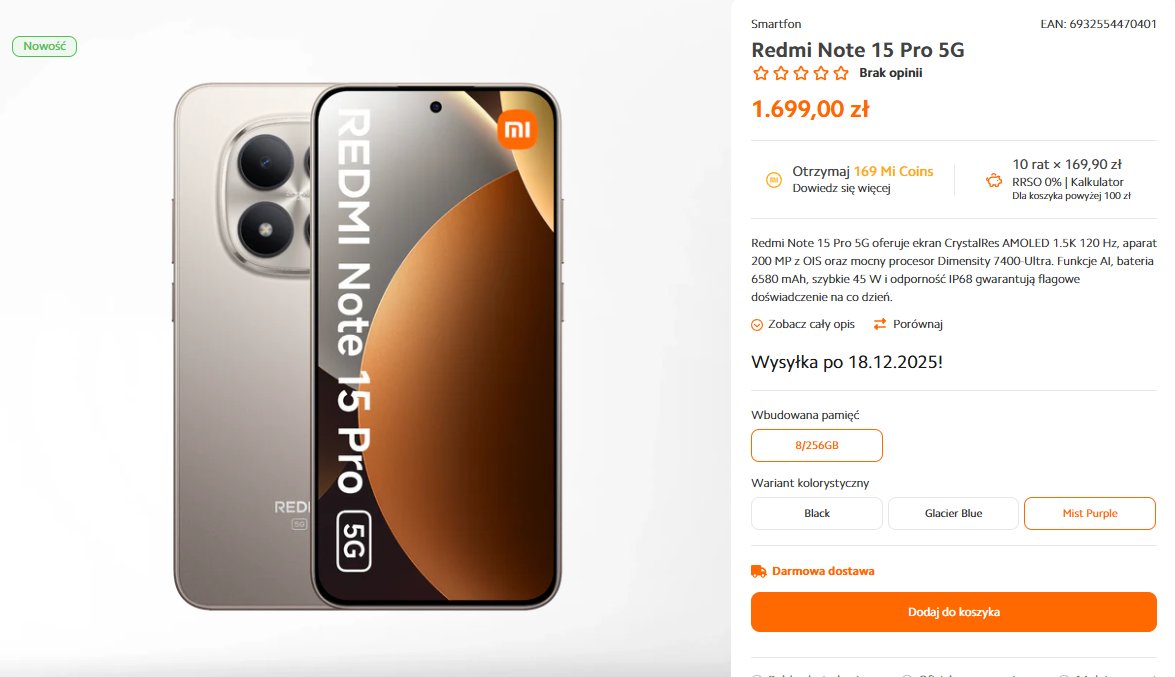Click the Mi Coins coin icon
Image resolution: width=1175 pixels, height=677 pixels.
773,180
